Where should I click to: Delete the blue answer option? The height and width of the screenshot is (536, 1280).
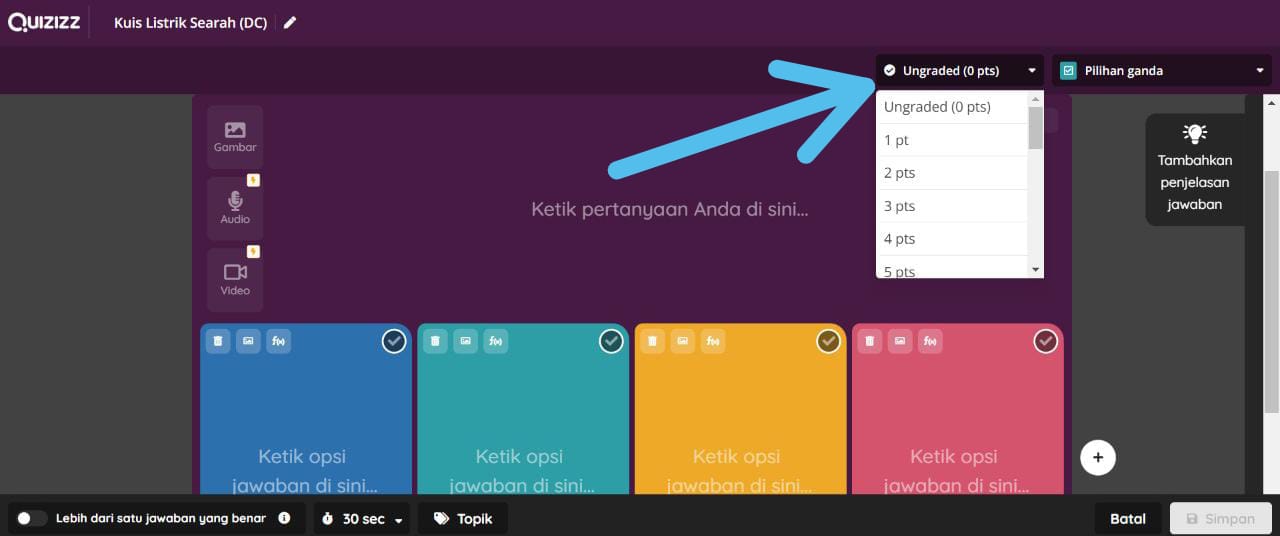coord(218,341)
